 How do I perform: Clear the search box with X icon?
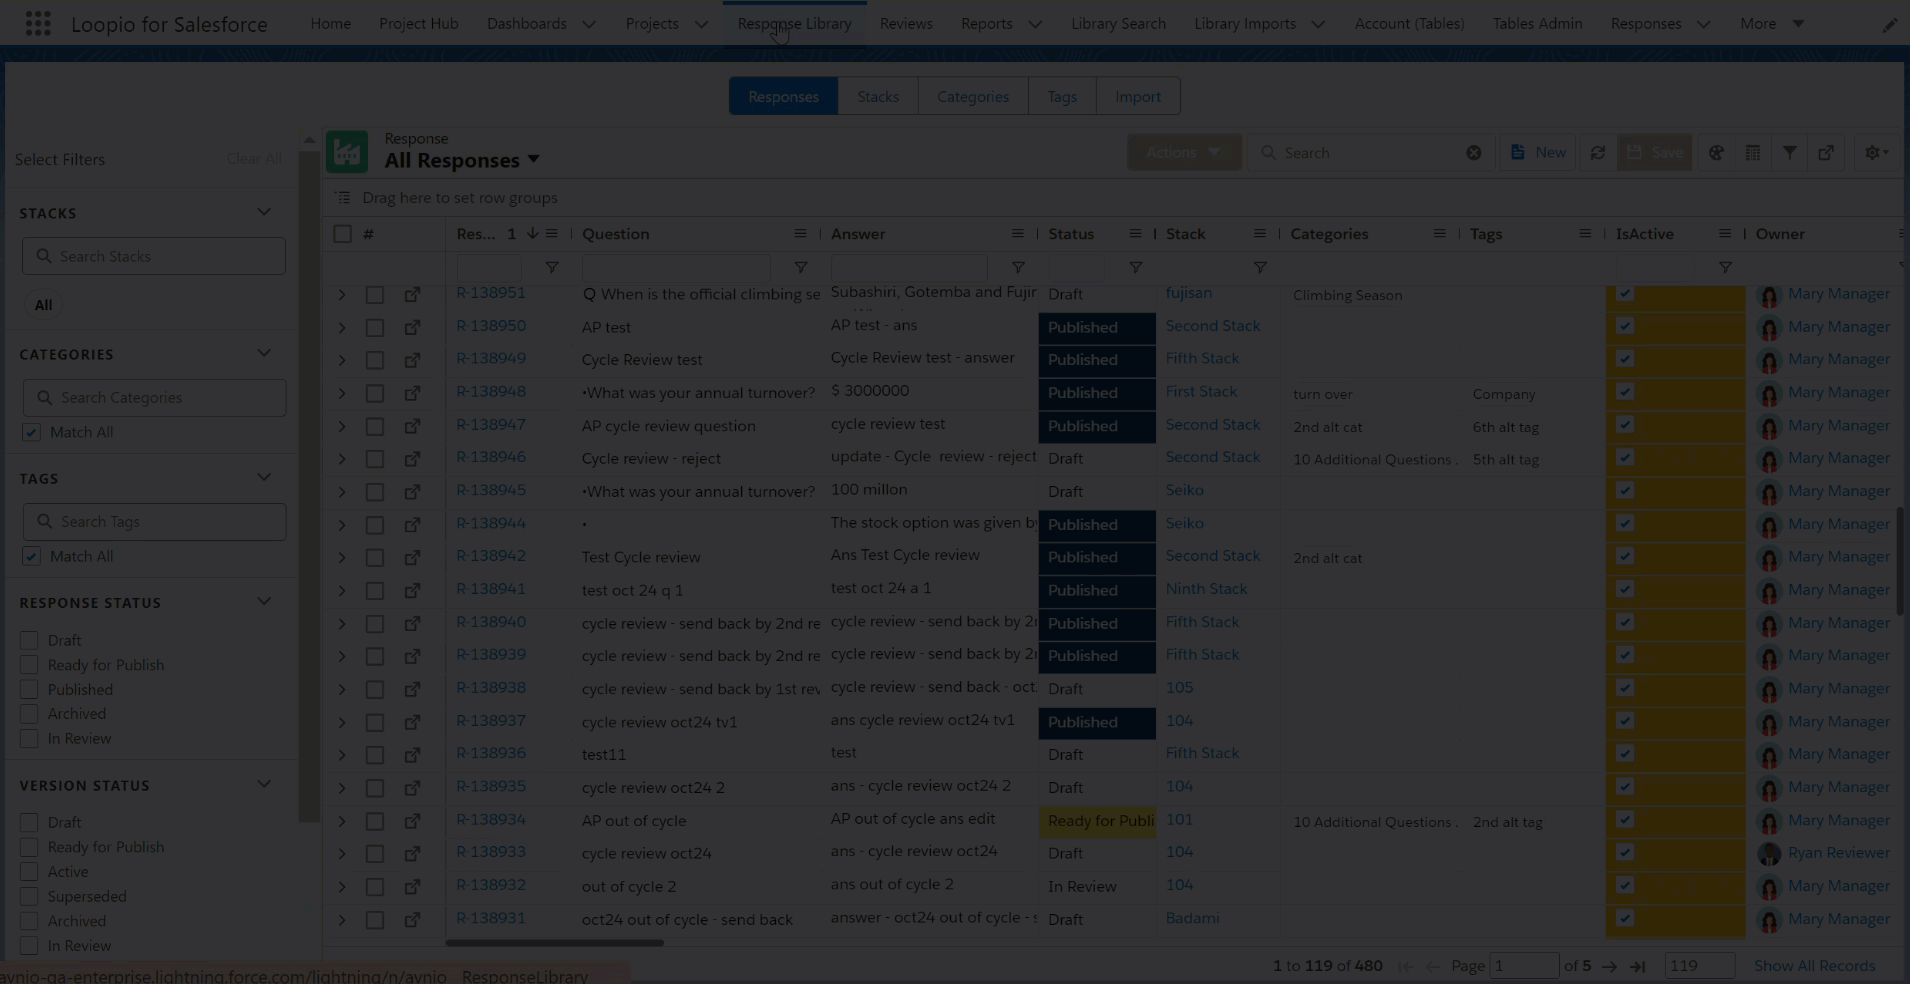click(1474, 153)
